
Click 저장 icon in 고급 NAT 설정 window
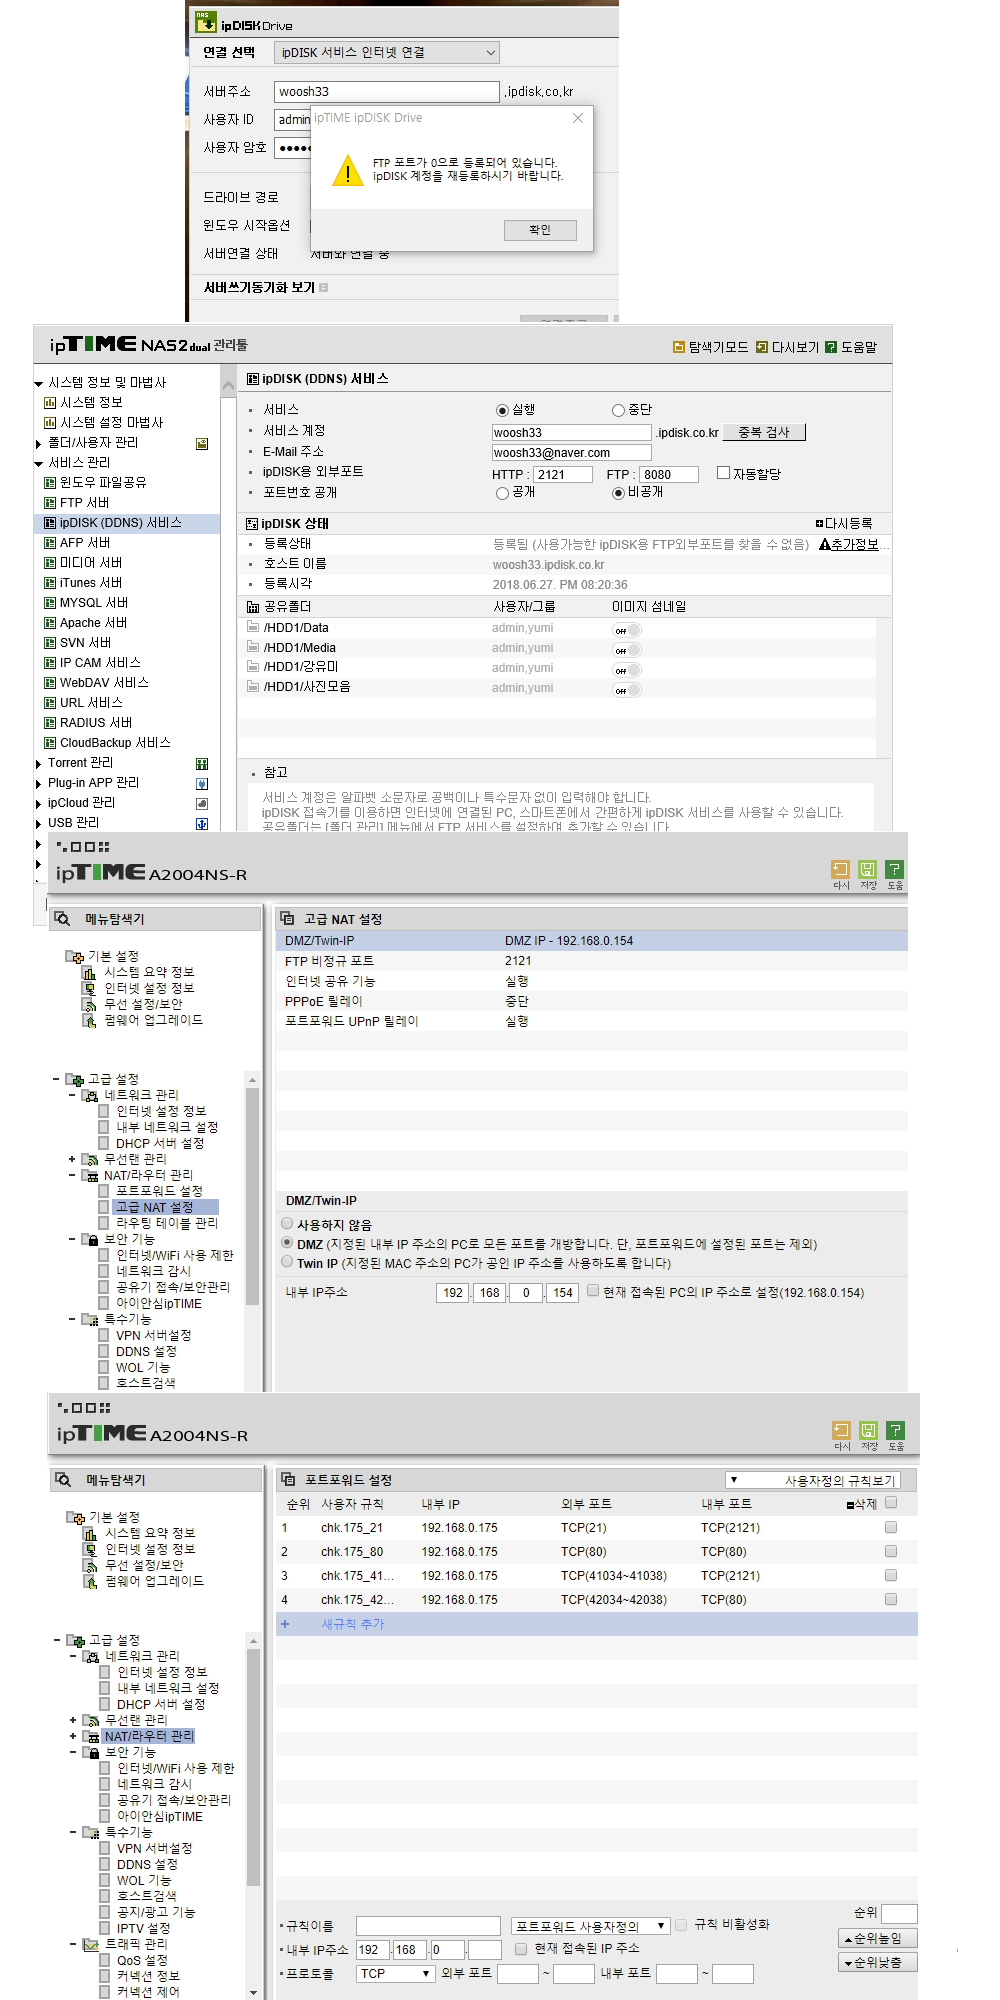[868, 874]
